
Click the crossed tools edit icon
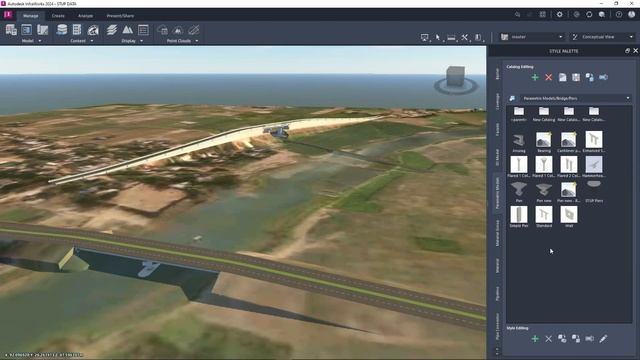click(x=464, y=38)
